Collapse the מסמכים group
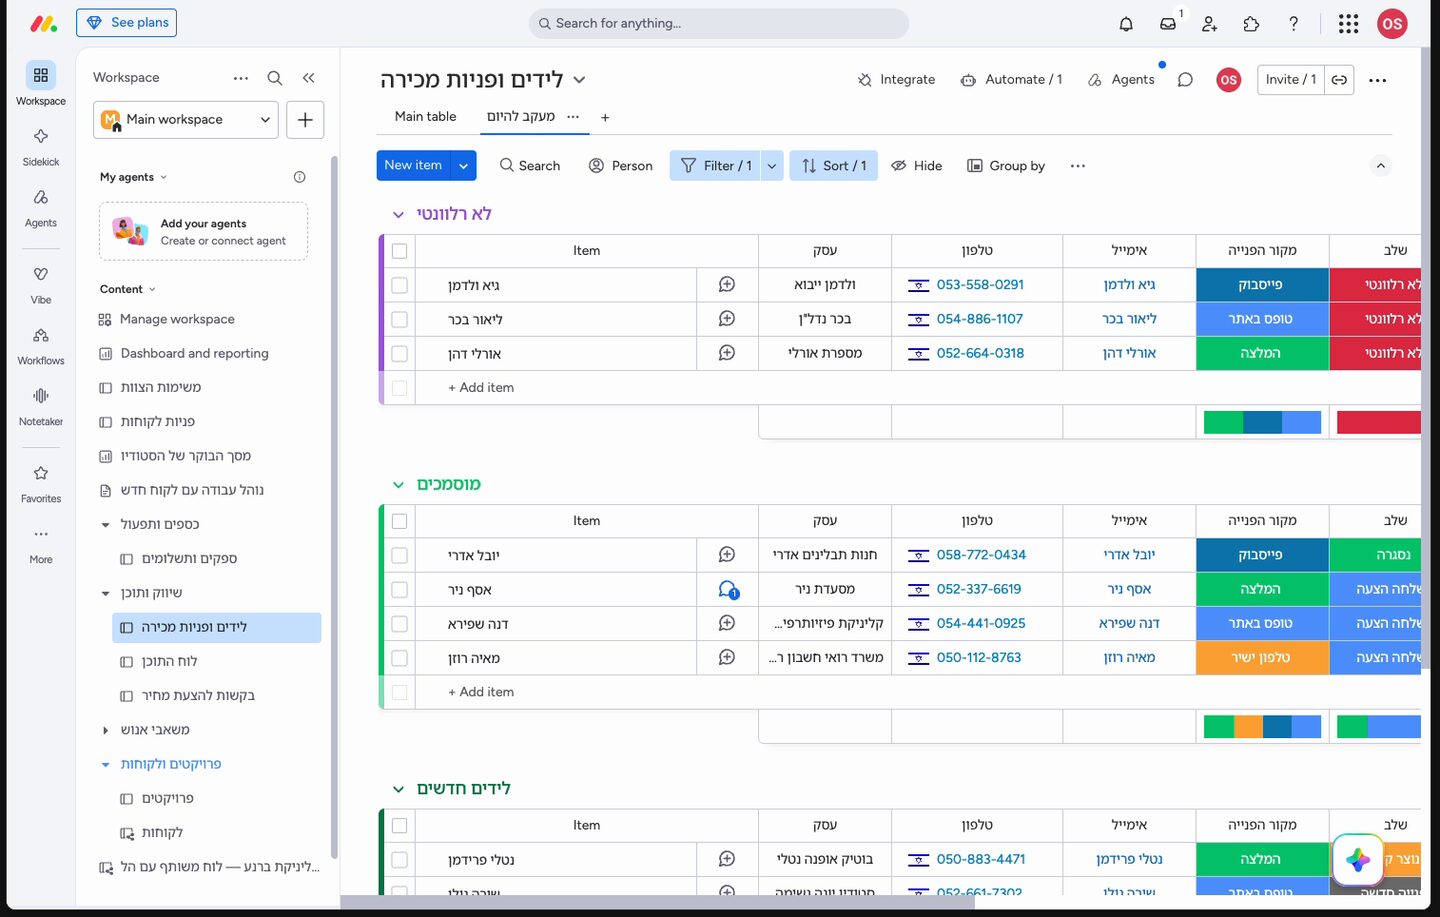 click(398, 485)
